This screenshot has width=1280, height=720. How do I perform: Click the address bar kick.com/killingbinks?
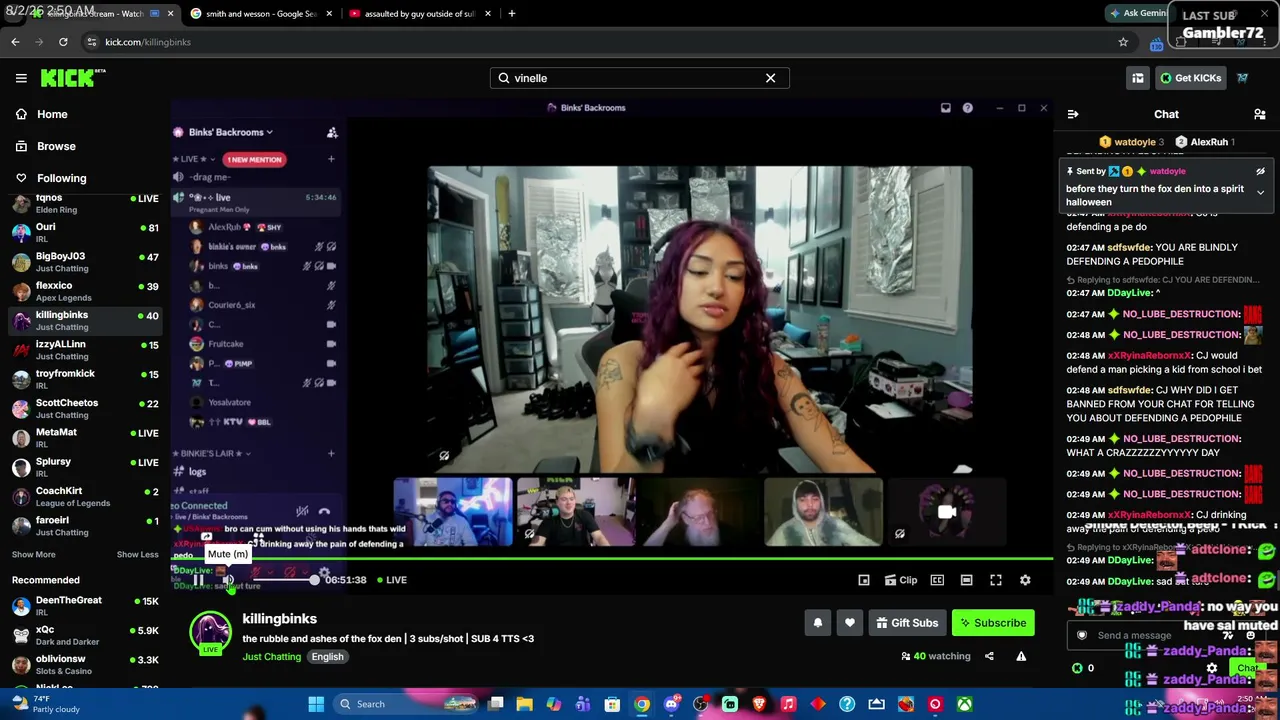(x=148, y=42)
